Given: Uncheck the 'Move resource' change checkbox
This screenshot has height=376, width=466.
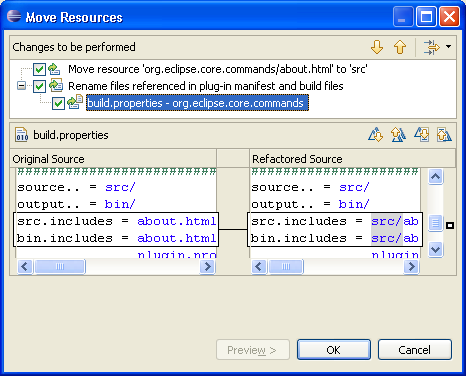Looking at the screenshot, I should pos(39,69).
